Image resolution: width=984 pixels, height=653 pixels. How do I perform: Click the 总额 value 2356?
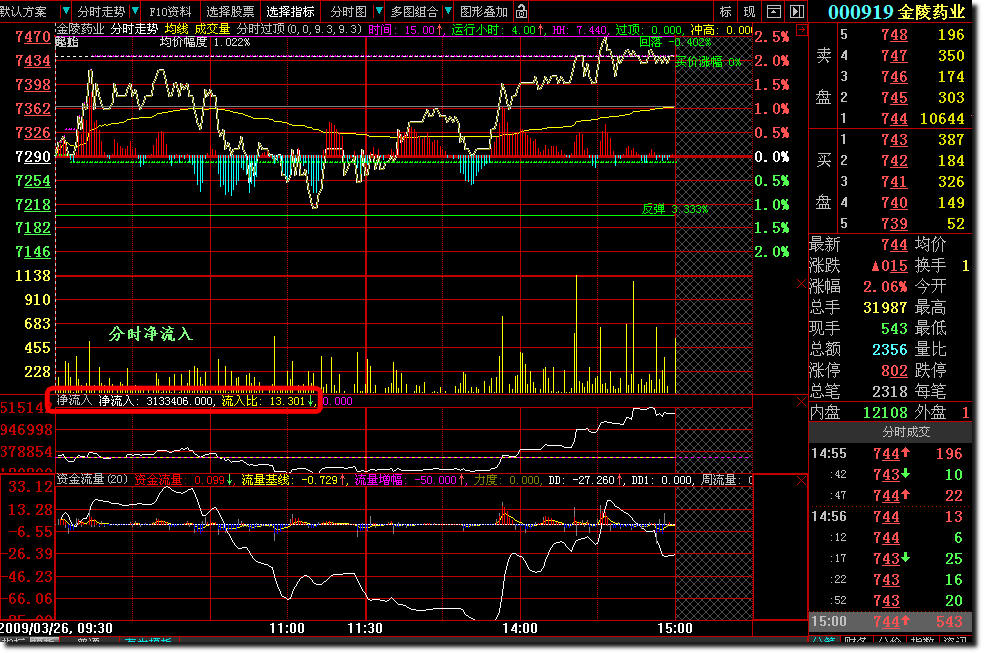point(890,349)
